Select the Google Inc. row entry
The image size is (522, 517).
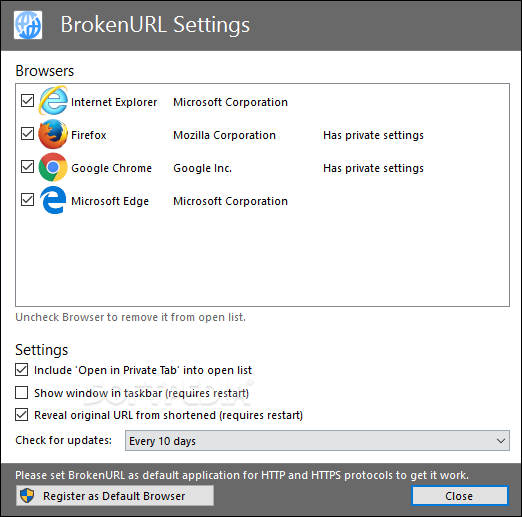[202, 168]
